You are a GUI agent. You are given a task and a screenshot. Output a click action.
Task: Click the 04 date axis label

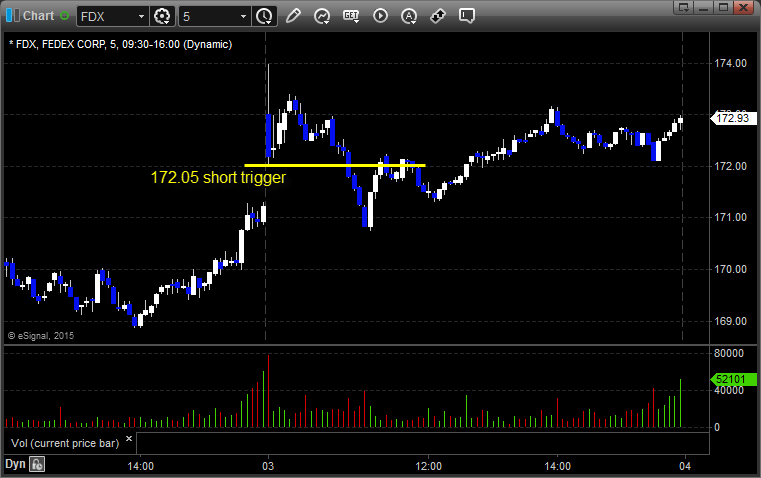[685, 466]
